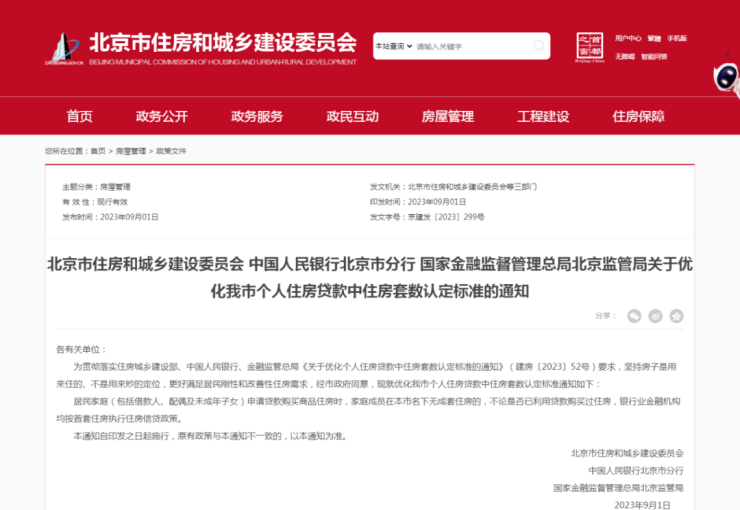
Task: Open the 工程建设 menu
Action: pyautogui.click(x=543, y=116)
